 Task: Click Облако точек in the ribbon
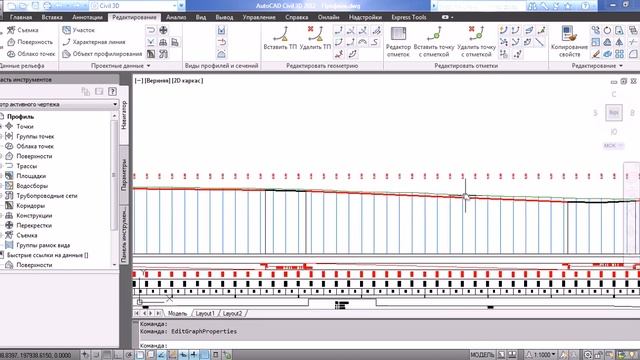tap(31, 54)
